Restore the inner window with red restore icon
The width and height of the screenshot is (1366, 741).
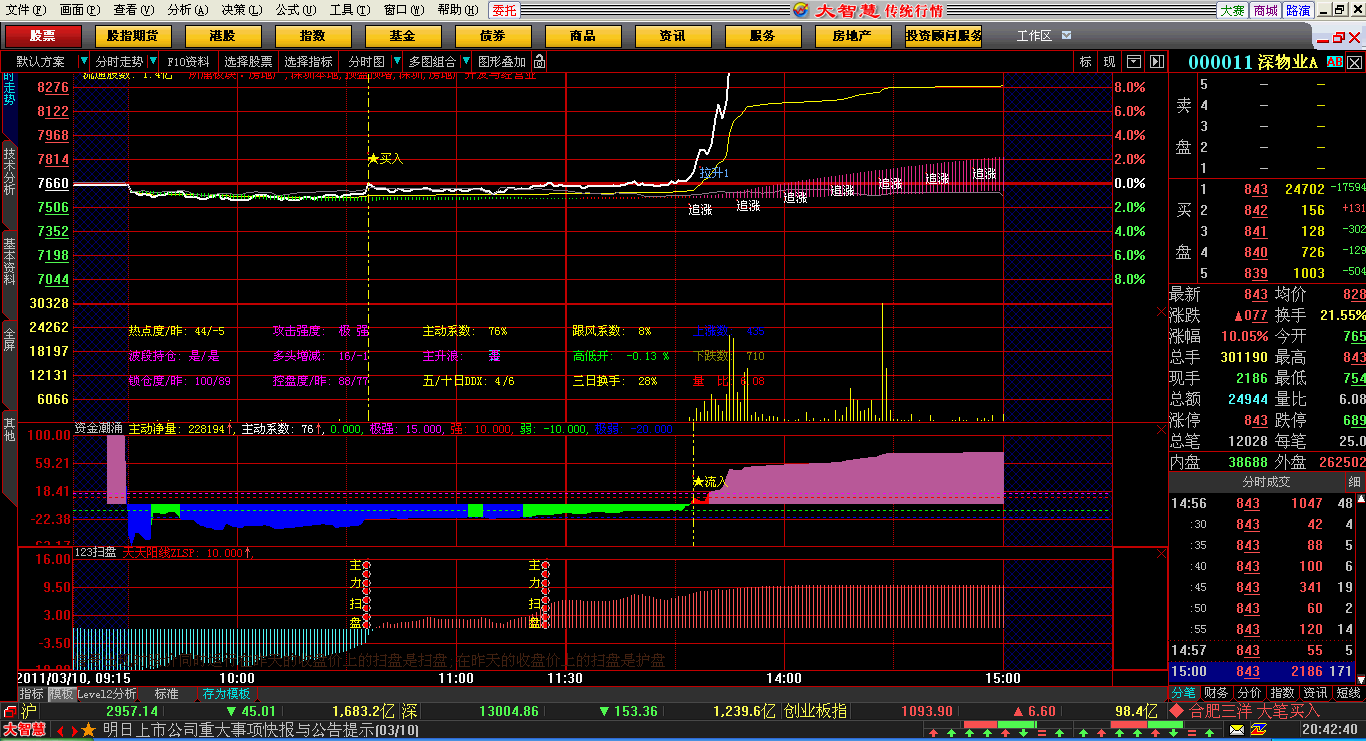(x=1337, y=36)
